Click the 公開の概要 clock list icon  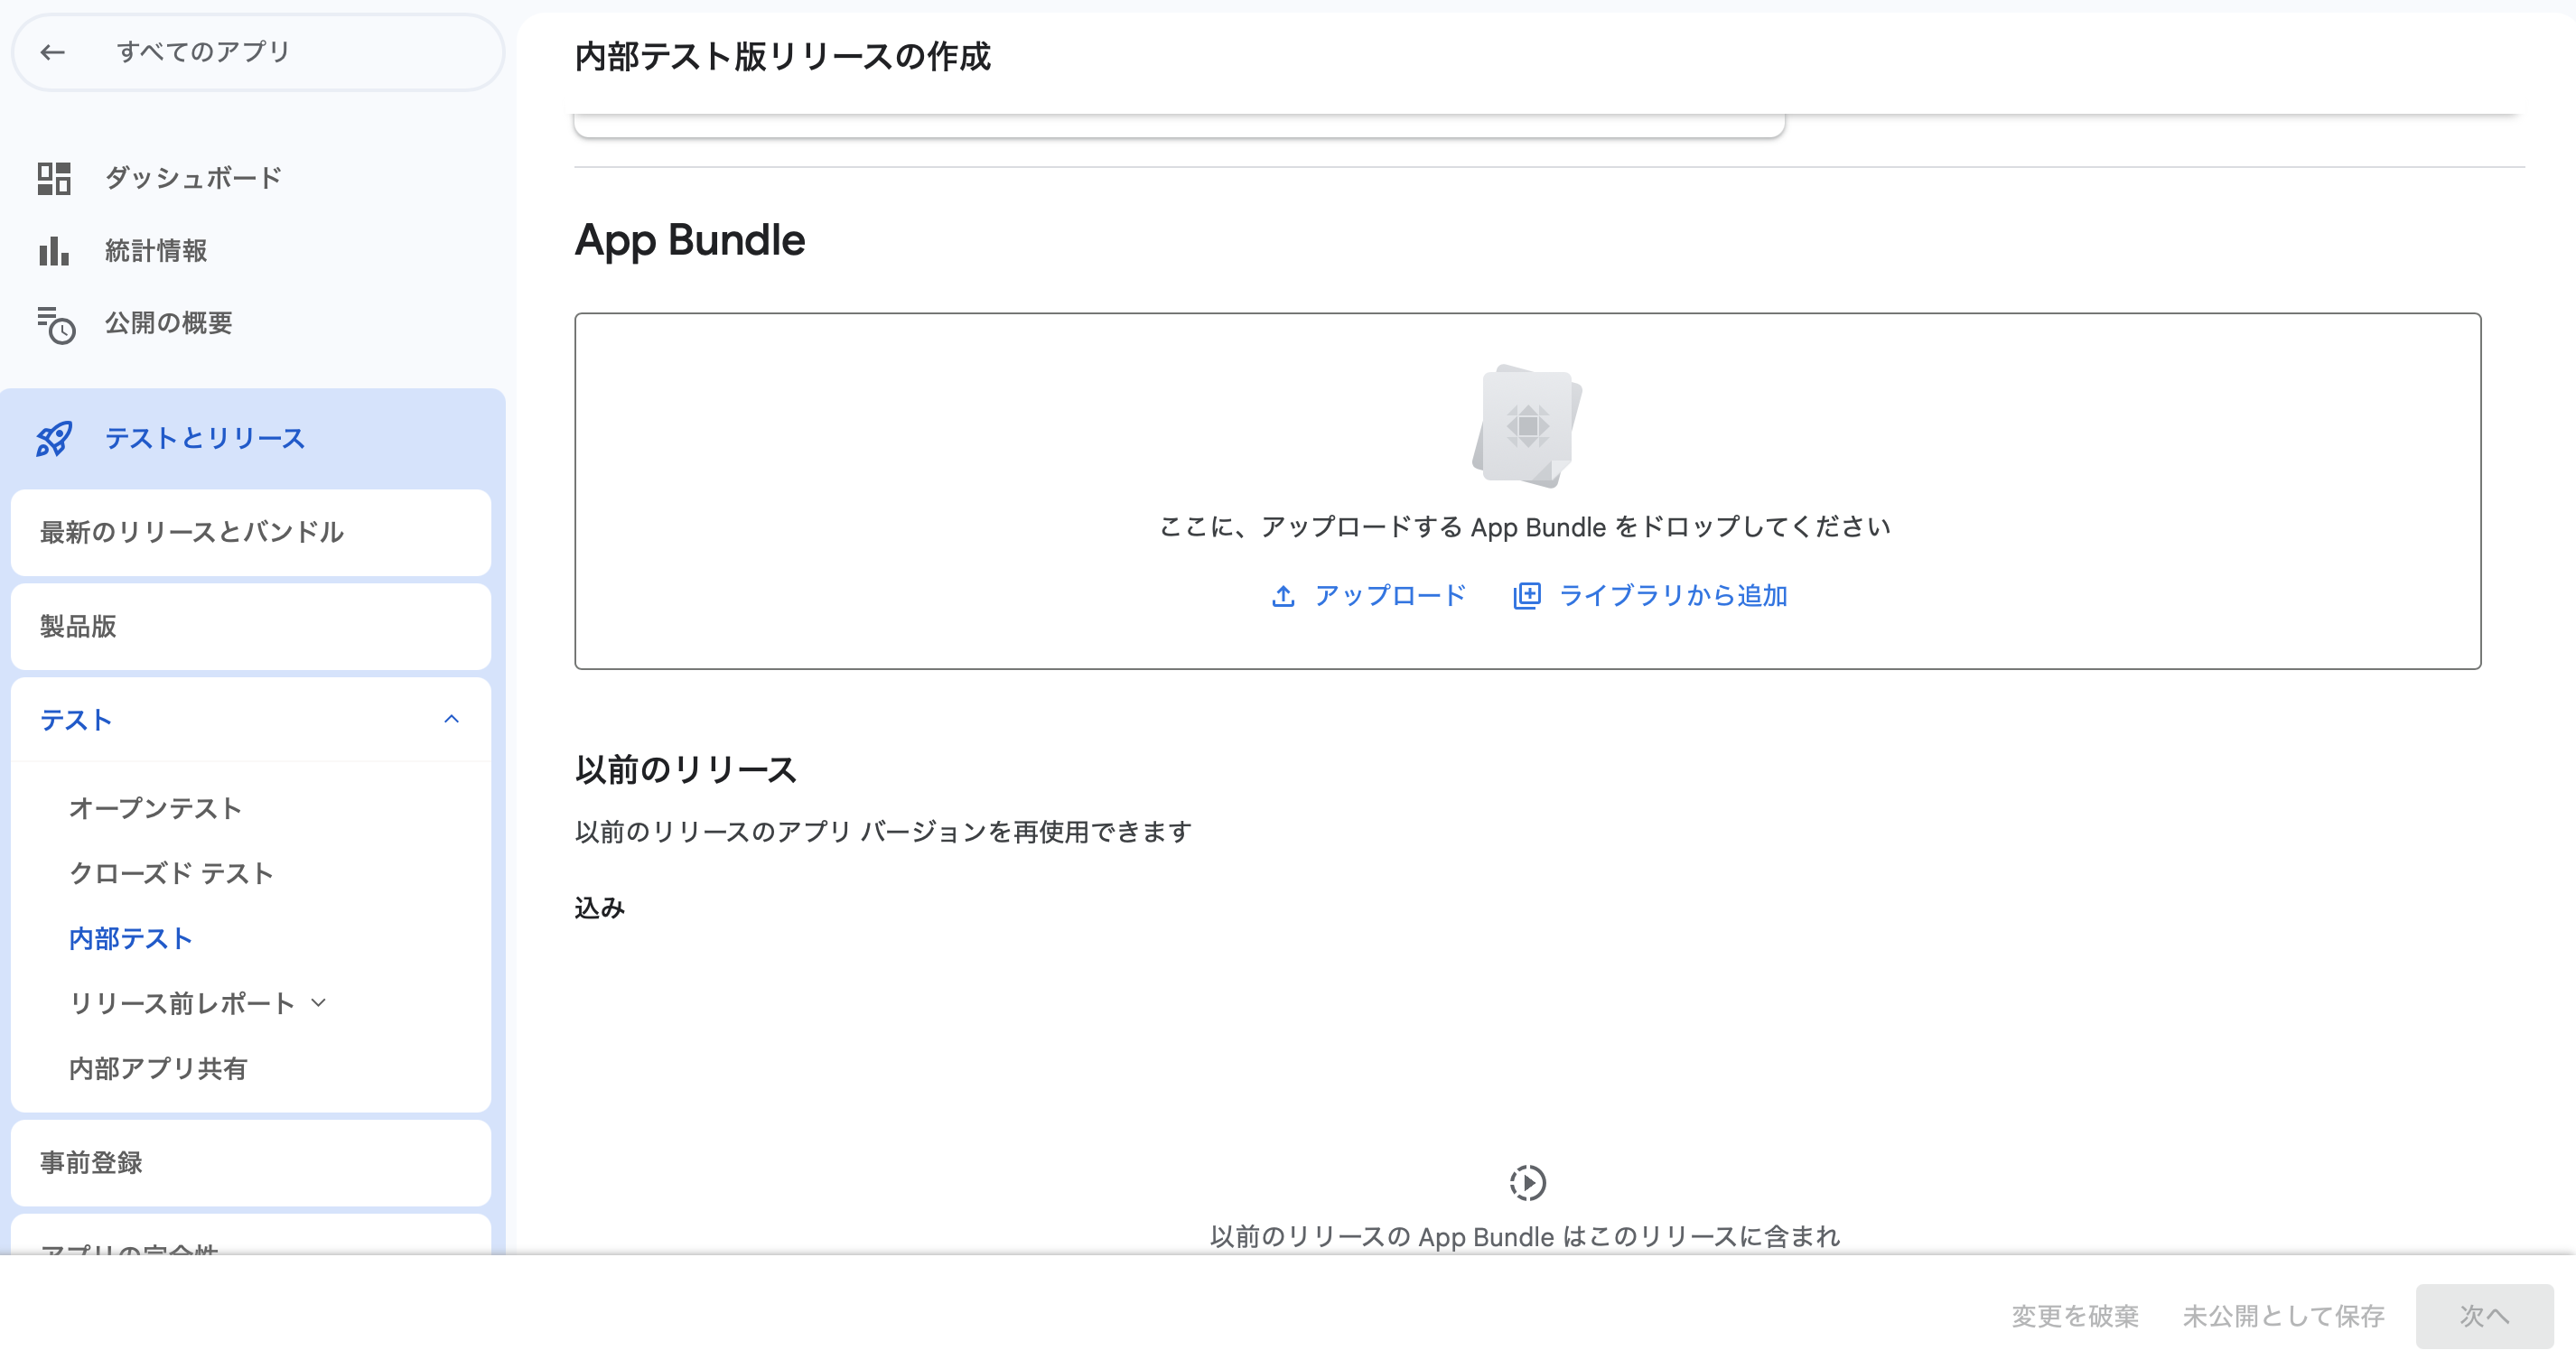point(56,324)
